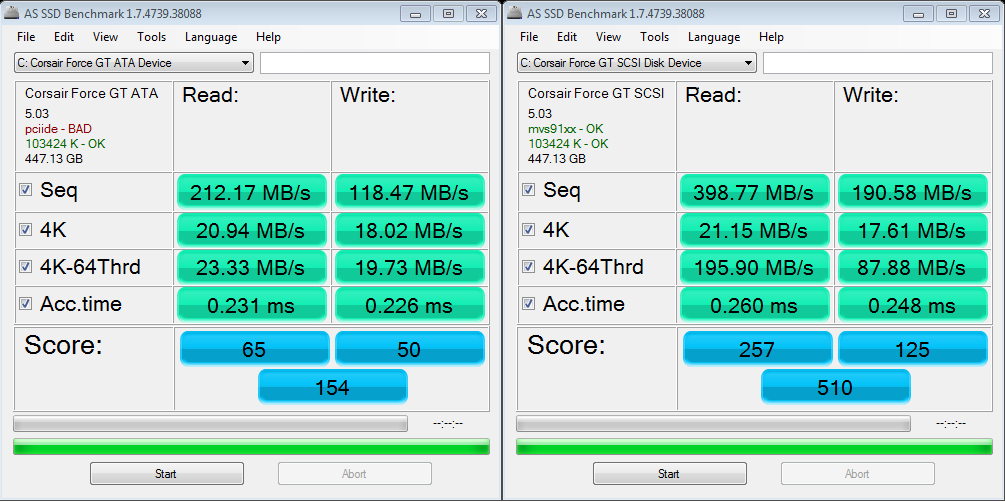The image size is (1005, 502).
Task: Open Help menu in the ATA Device window
Action: point(268,37)
